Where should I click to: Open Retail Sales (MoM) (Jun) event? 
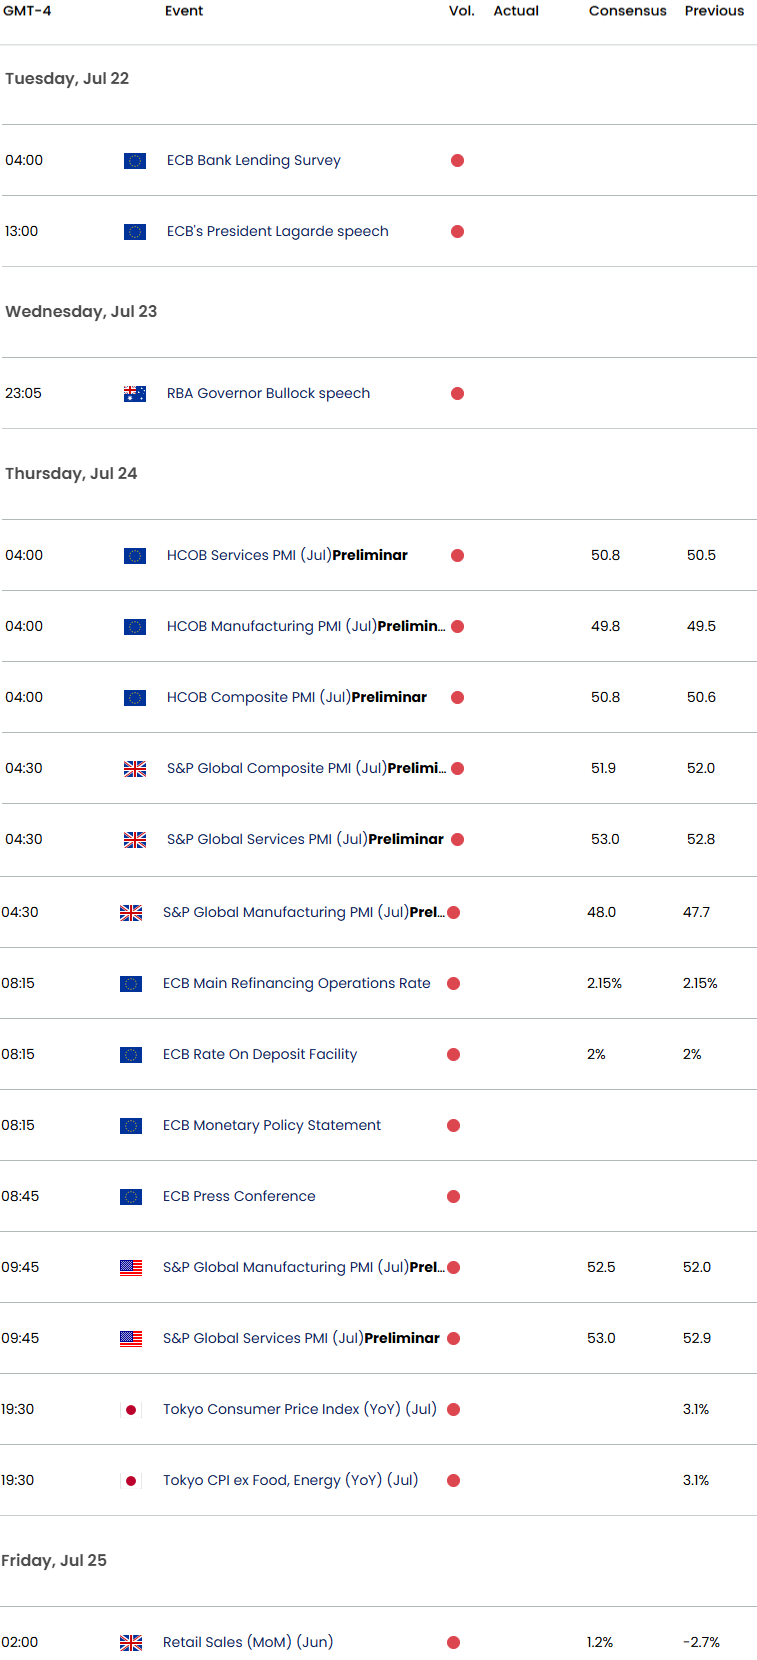click(247, 1643)
